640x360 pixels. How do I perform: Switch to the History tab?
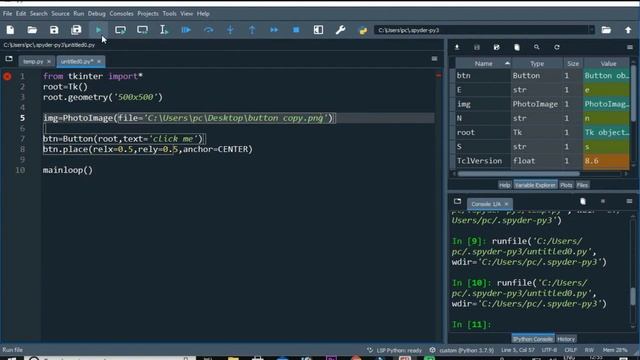(x=566, y=339)
